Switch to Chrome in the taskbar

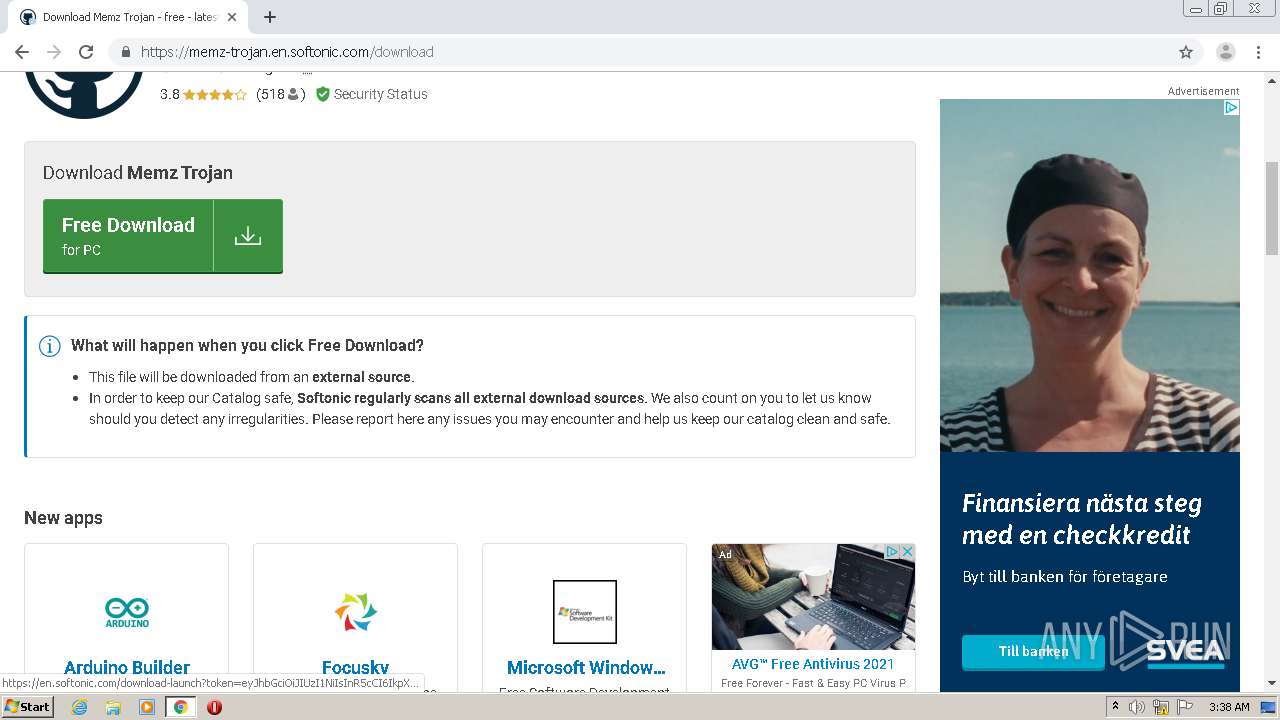click(181, 707)
